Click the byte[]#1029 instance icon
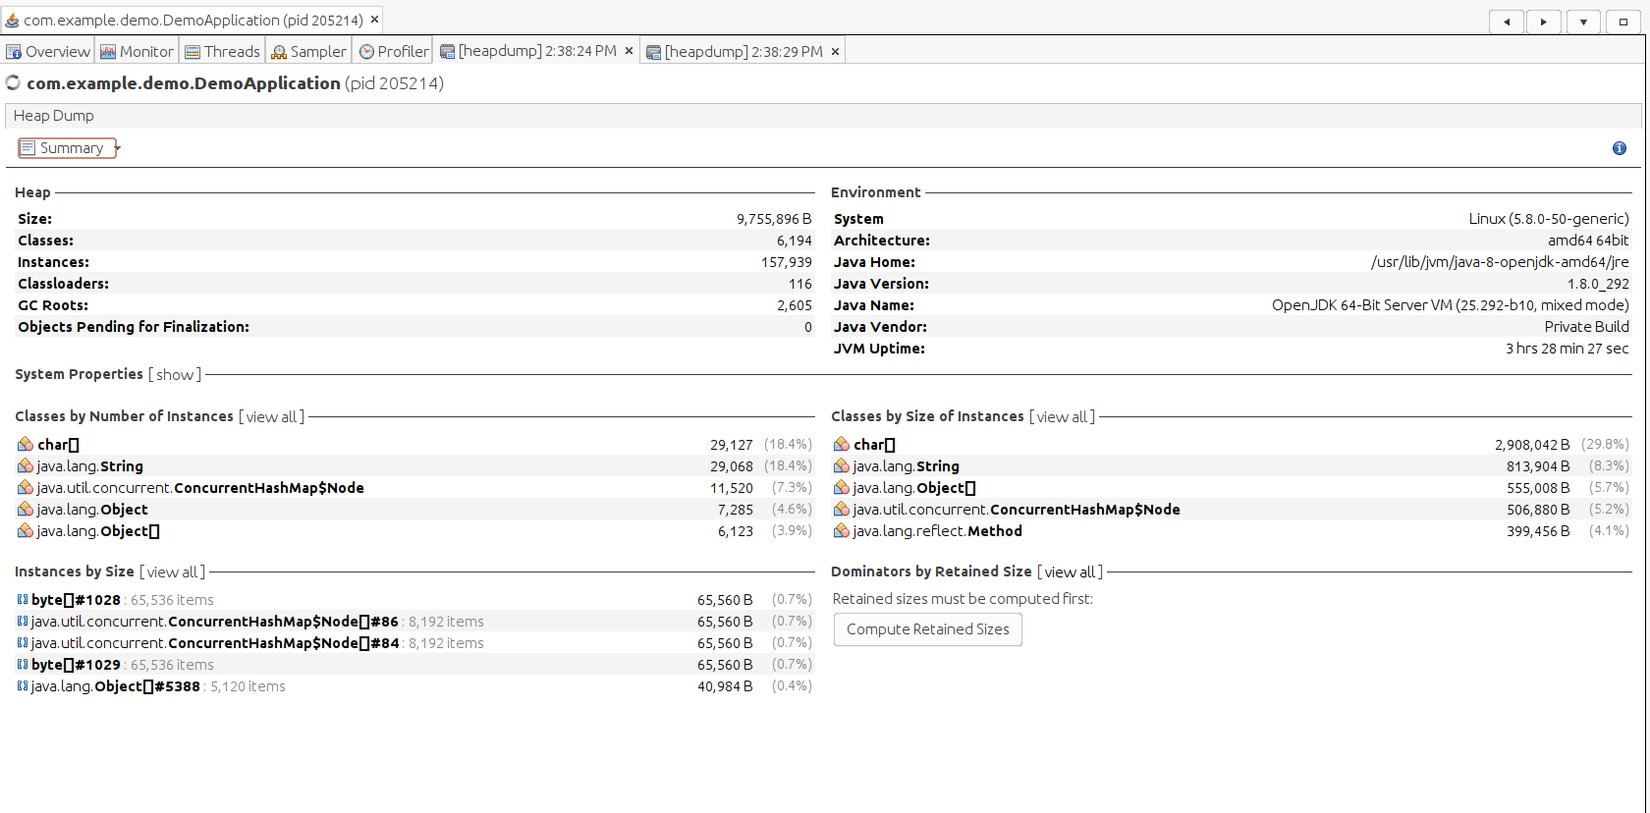The height and width of the screenshot is (813, 1650). click(22, 664)
